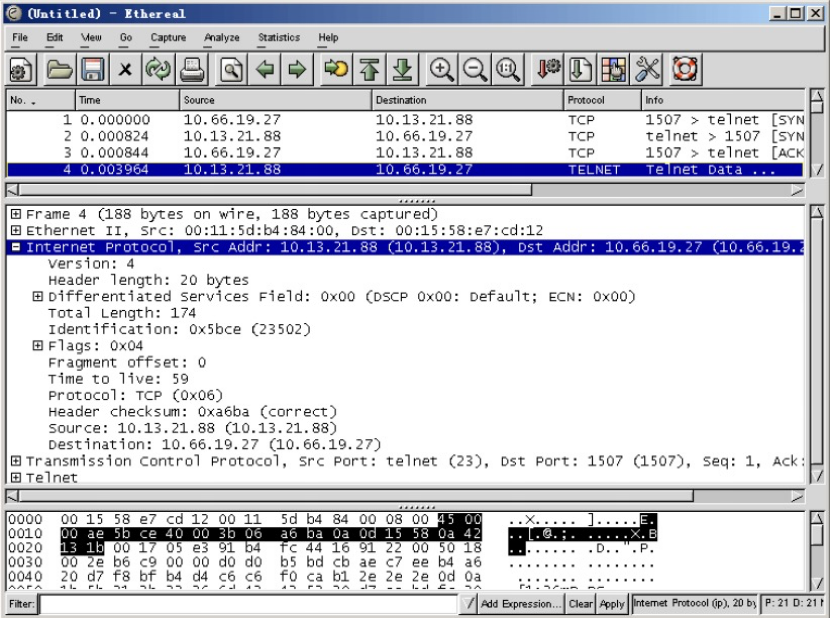Select Protocol: TCP (0x06) field
This screenshot has height=618, width=830.
136,395
